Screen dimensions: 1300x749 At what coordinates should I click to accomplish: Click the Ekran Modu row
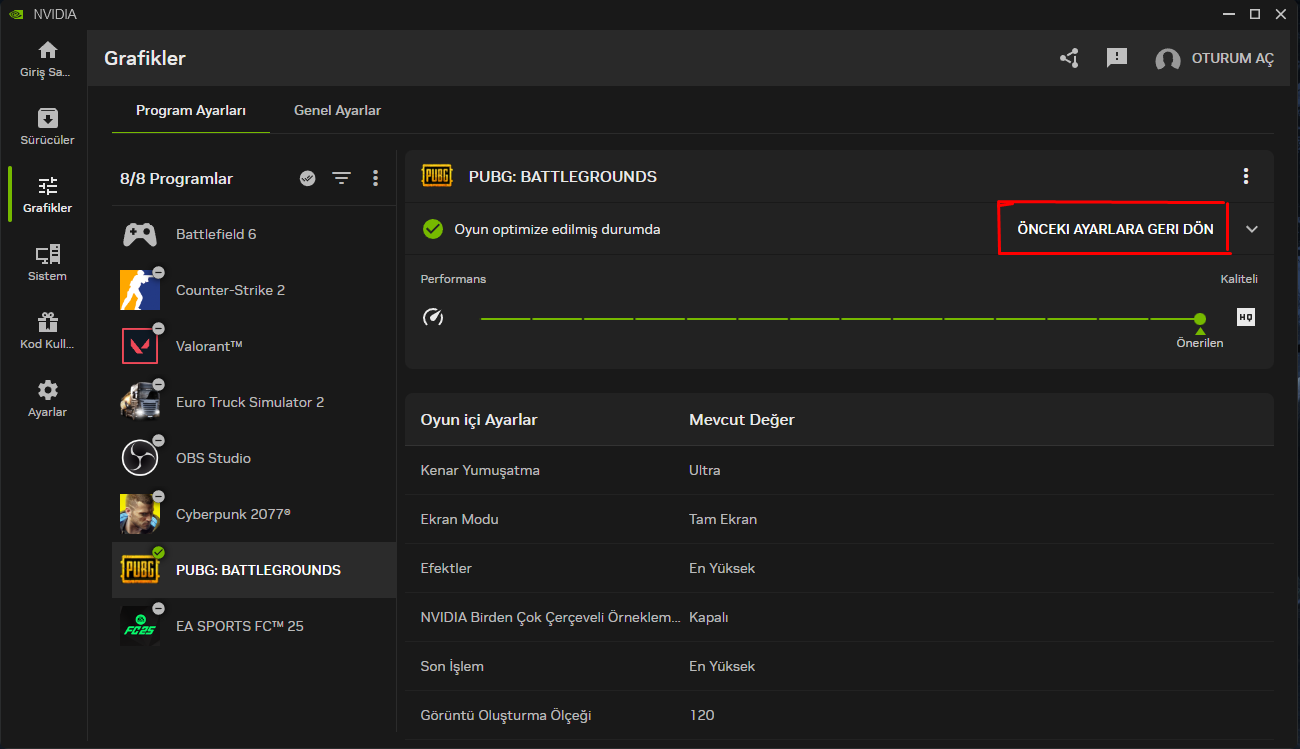[x=839, y=519]
